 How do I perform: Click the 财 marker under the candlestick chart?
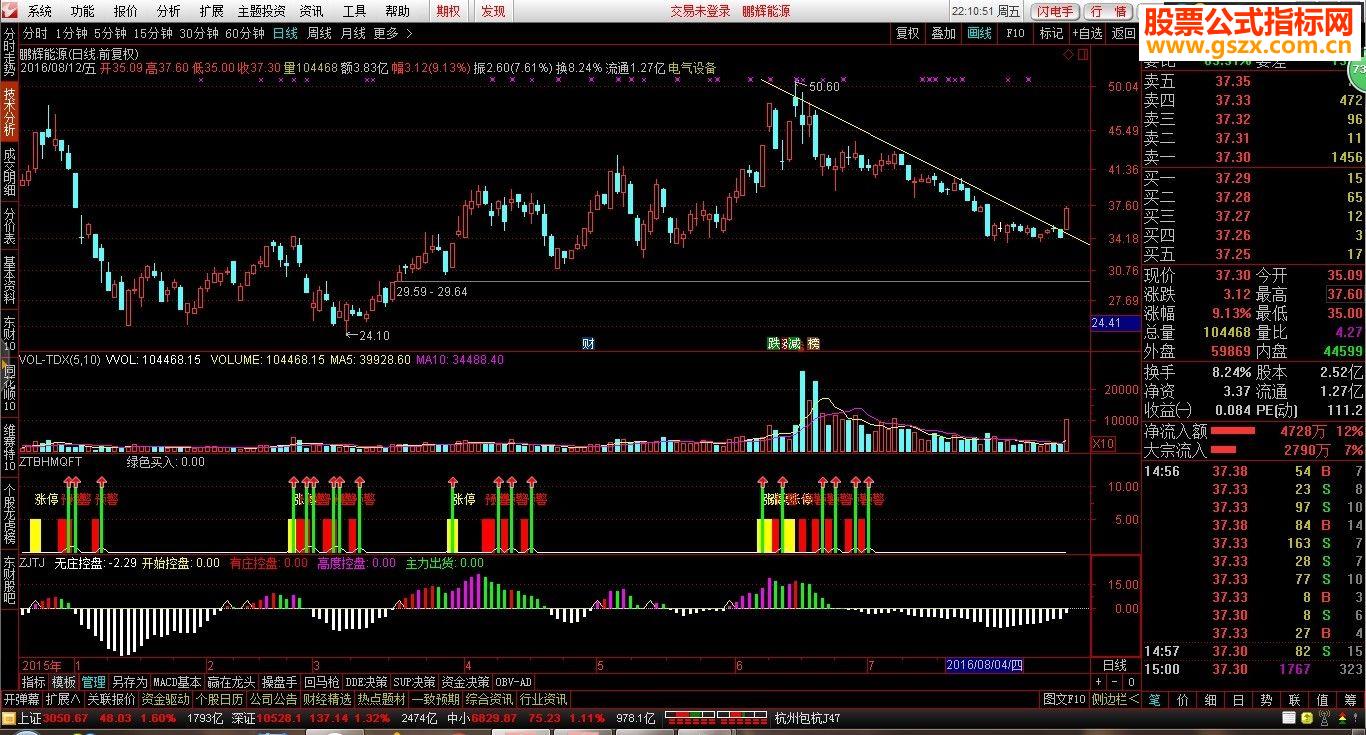[589, 343]
